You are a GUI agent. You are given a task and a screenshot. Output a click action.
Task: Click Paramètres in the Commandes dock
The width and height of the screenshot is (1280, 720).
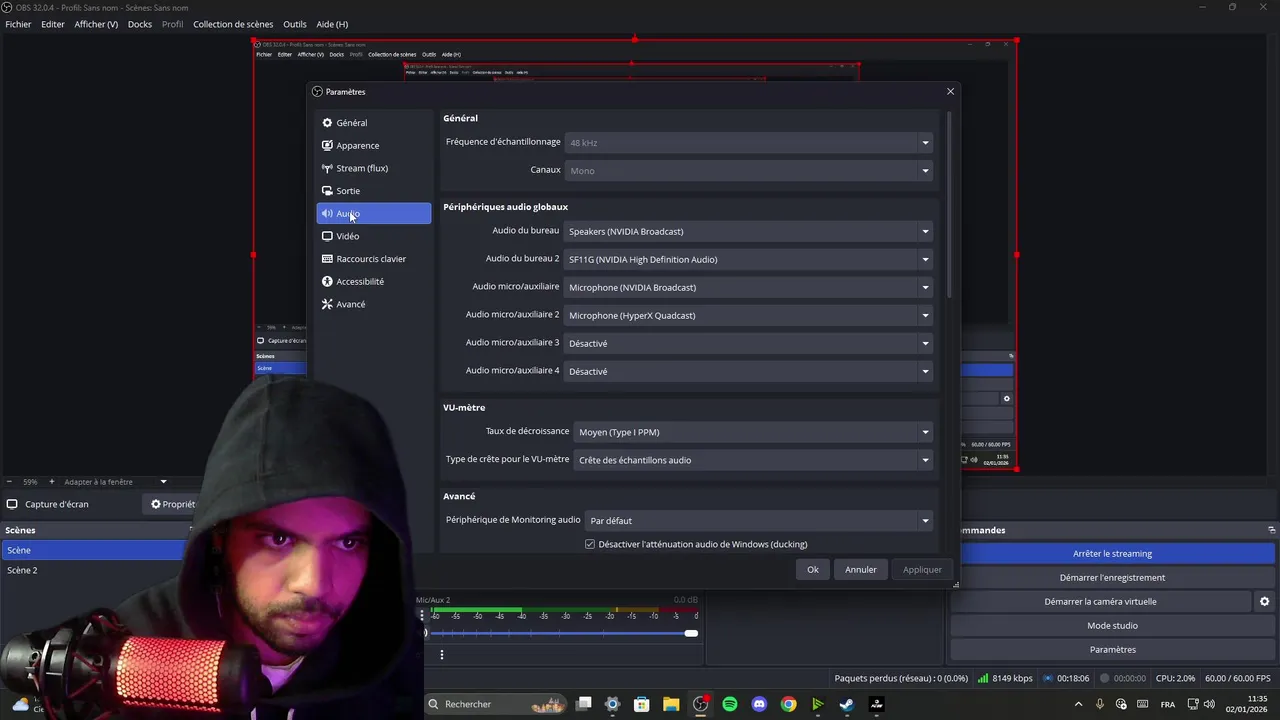1112,650
